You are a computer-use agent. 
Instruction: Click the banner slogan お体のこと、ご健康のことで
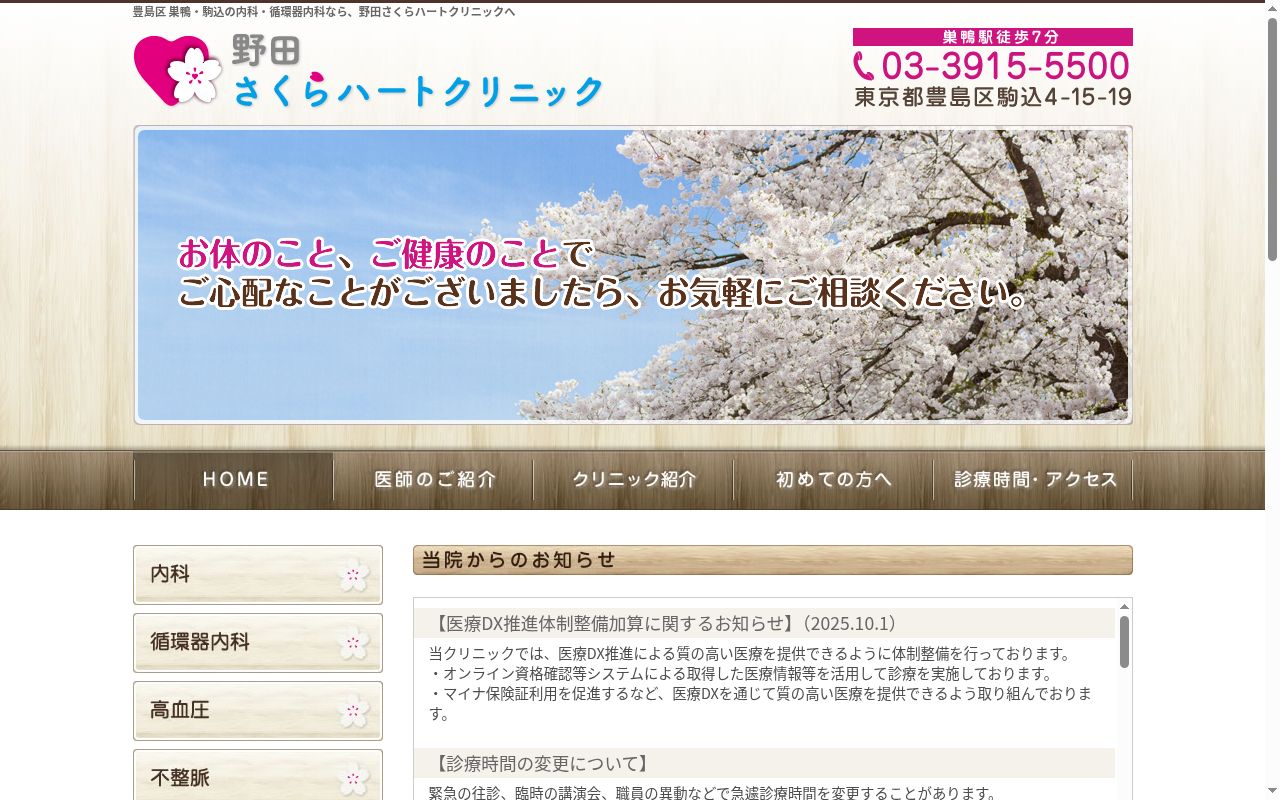(x=385, y=254)
